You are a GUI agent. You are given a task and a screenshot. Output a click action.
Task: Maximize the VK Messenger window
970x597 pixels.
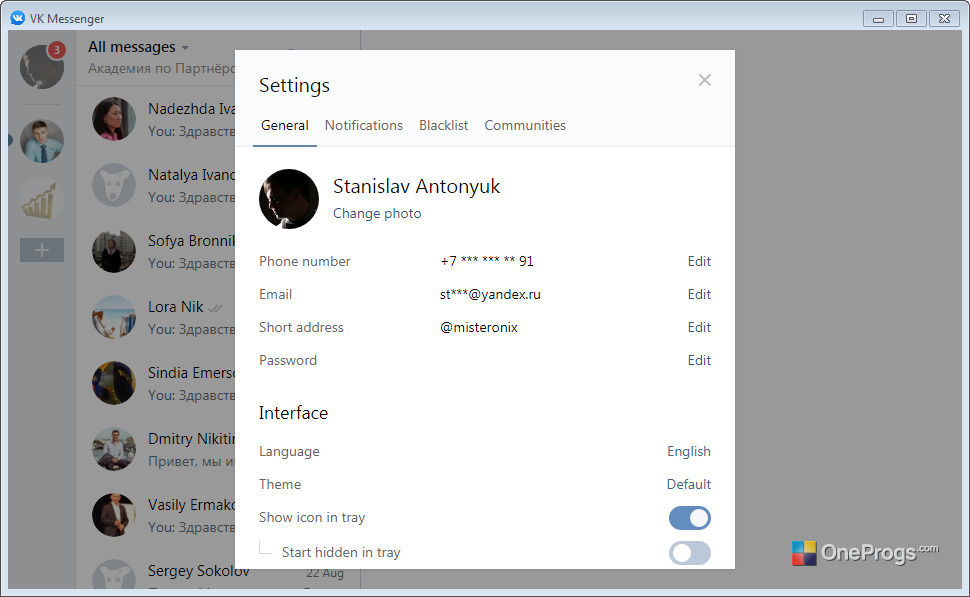[x=911, y=19]
